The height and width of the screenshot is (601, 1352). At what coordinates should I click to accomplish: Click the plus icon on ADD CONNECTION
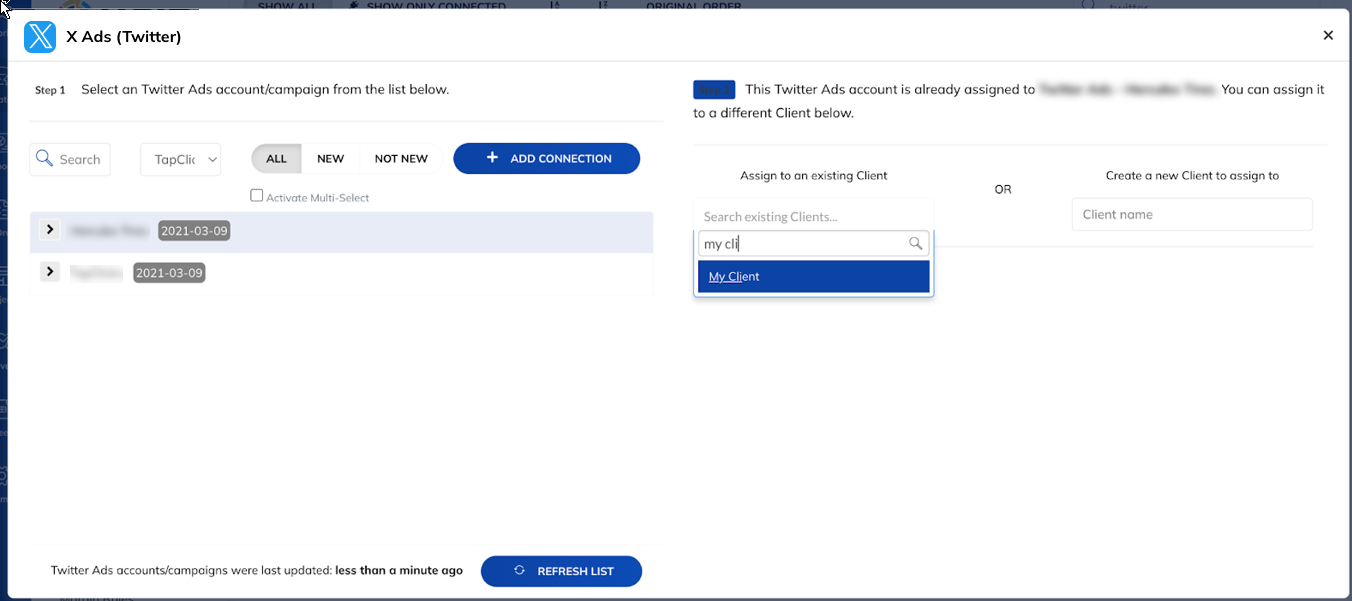tap(492, 158)
